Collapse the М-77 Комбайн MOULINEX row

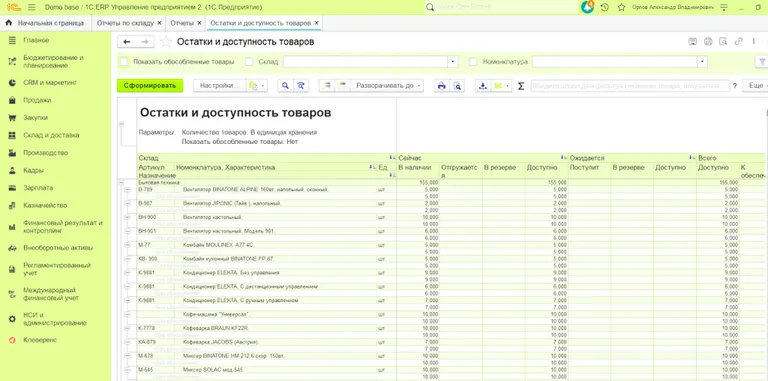pyautogui.click(x=128, y=245)
